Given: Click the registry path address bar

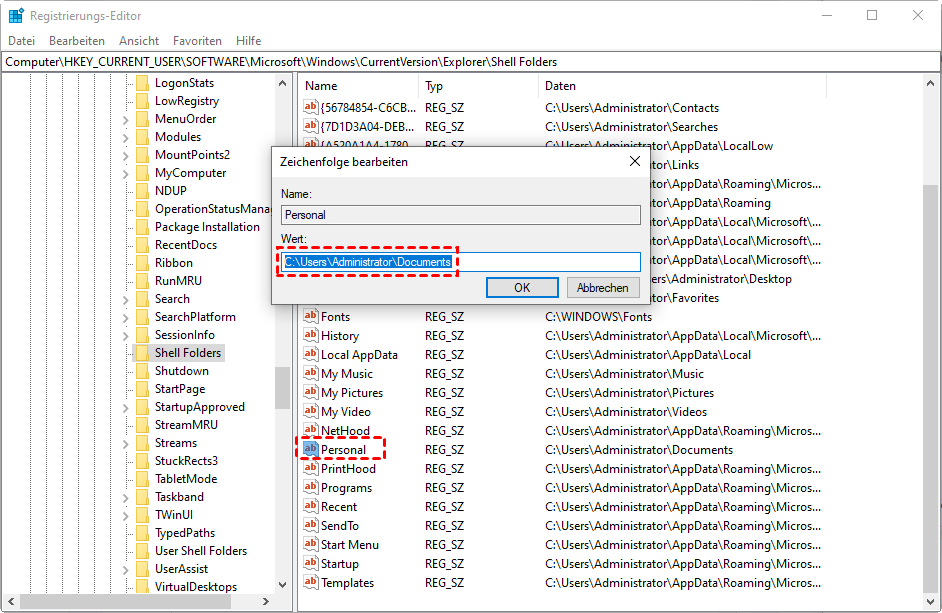Looking at the screenshot, I should [x=471, y=62].
